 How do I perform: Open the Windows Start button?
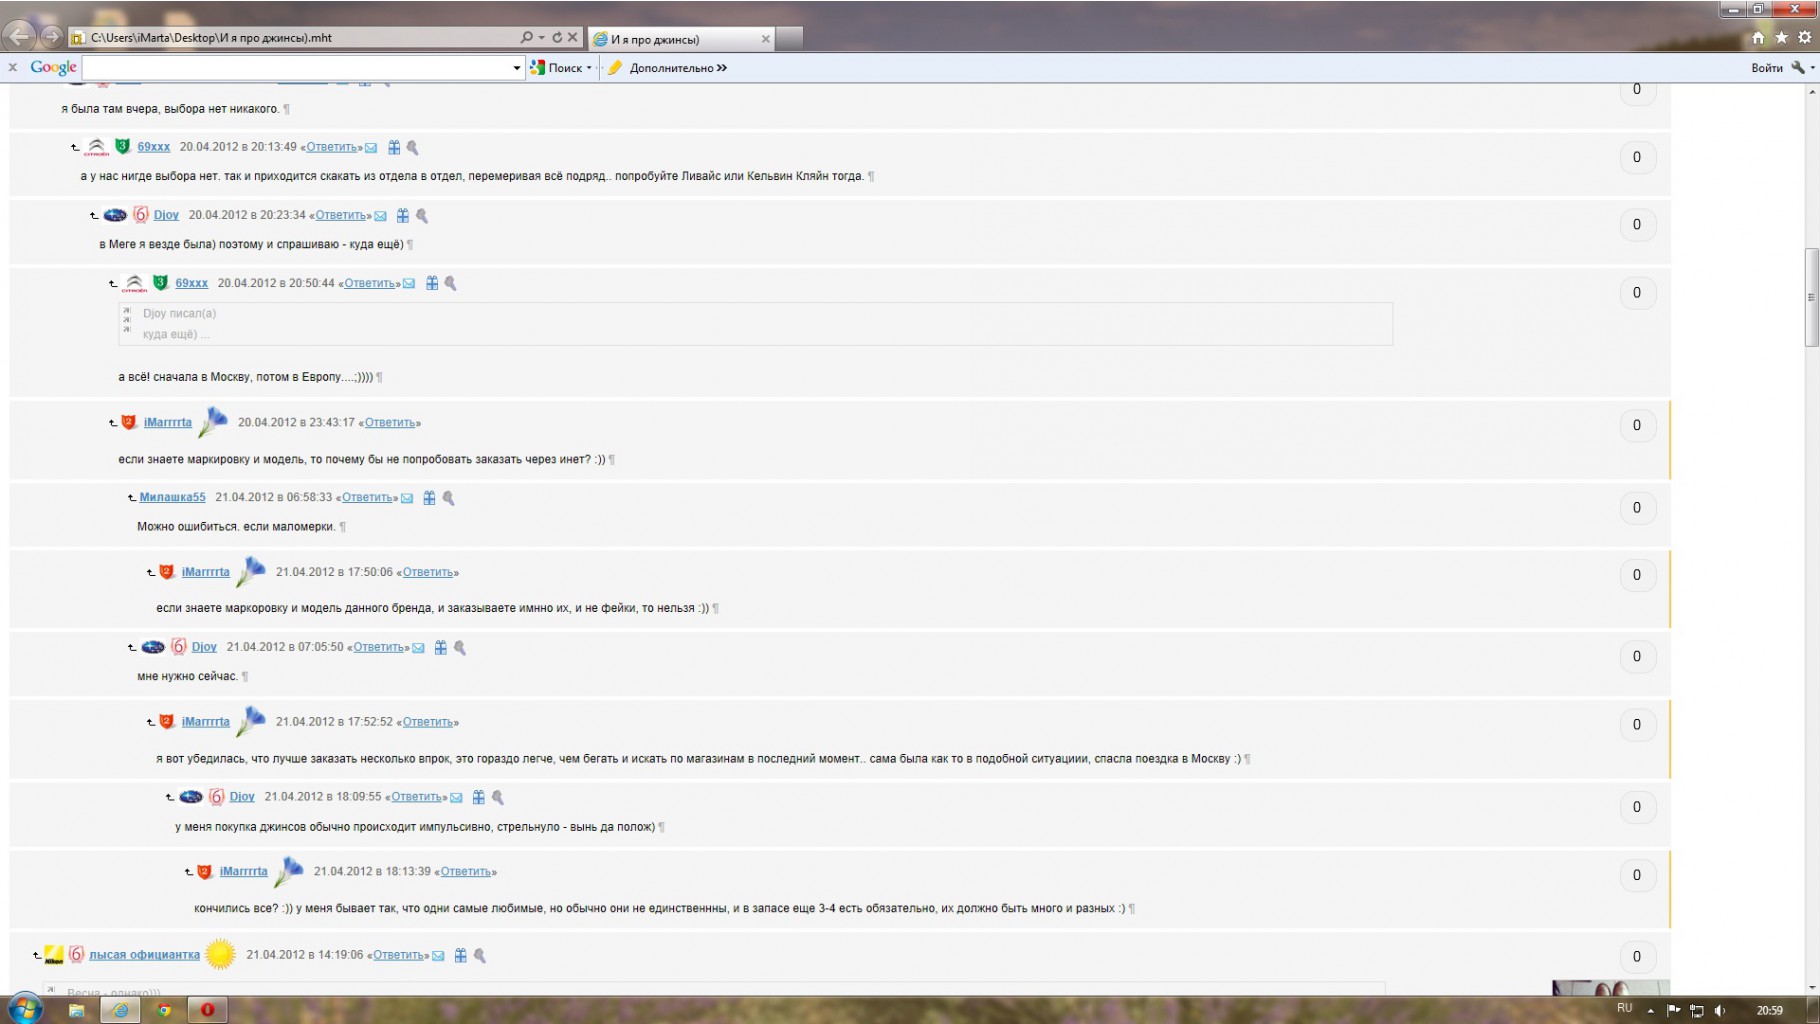pos(24,1009)
